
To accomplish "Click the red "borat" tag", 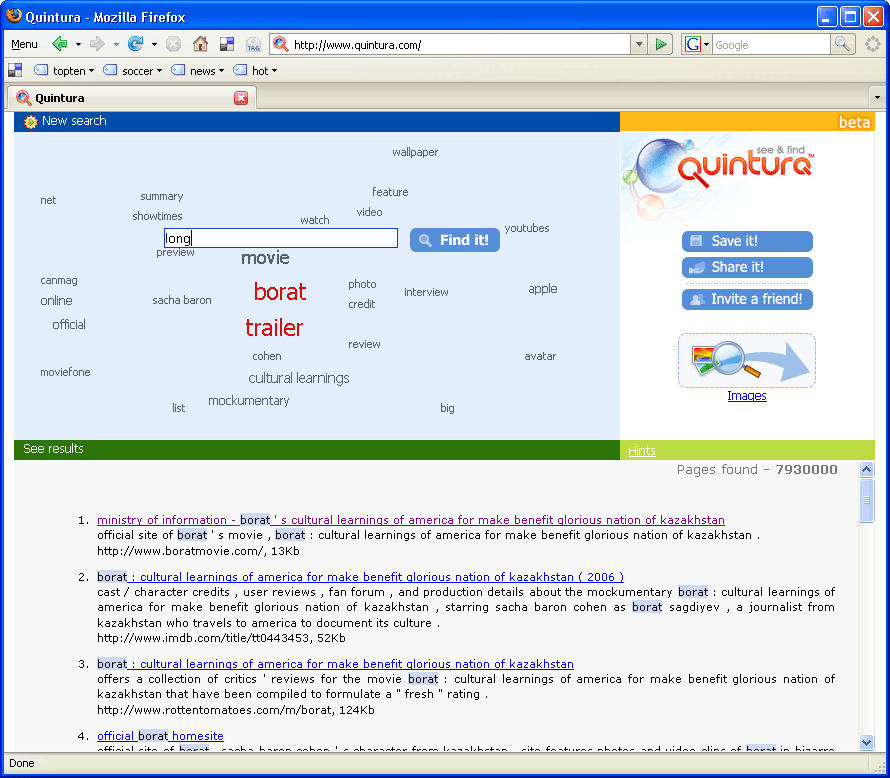I will click(280, 292).
